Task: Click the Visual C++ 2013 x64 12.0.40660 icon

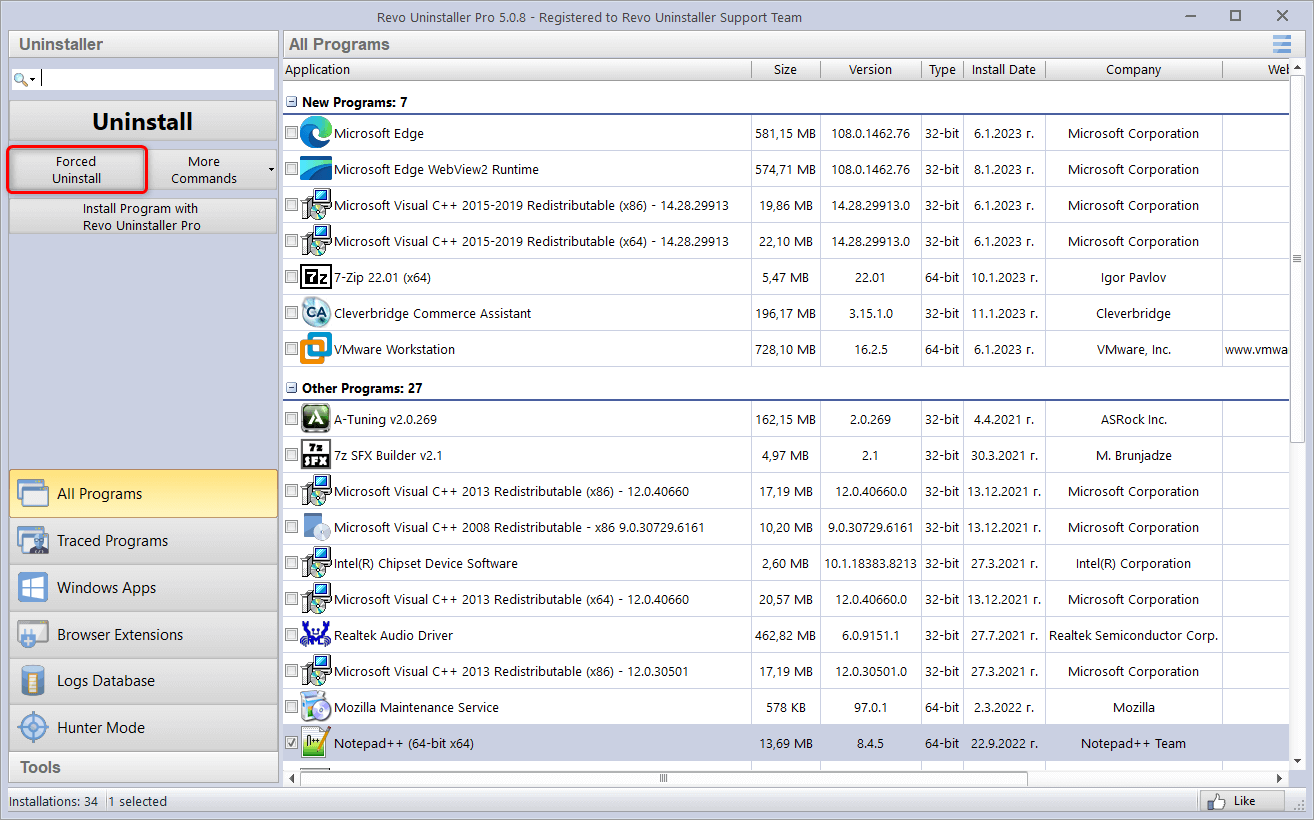Action: click(x=316, y=599)
